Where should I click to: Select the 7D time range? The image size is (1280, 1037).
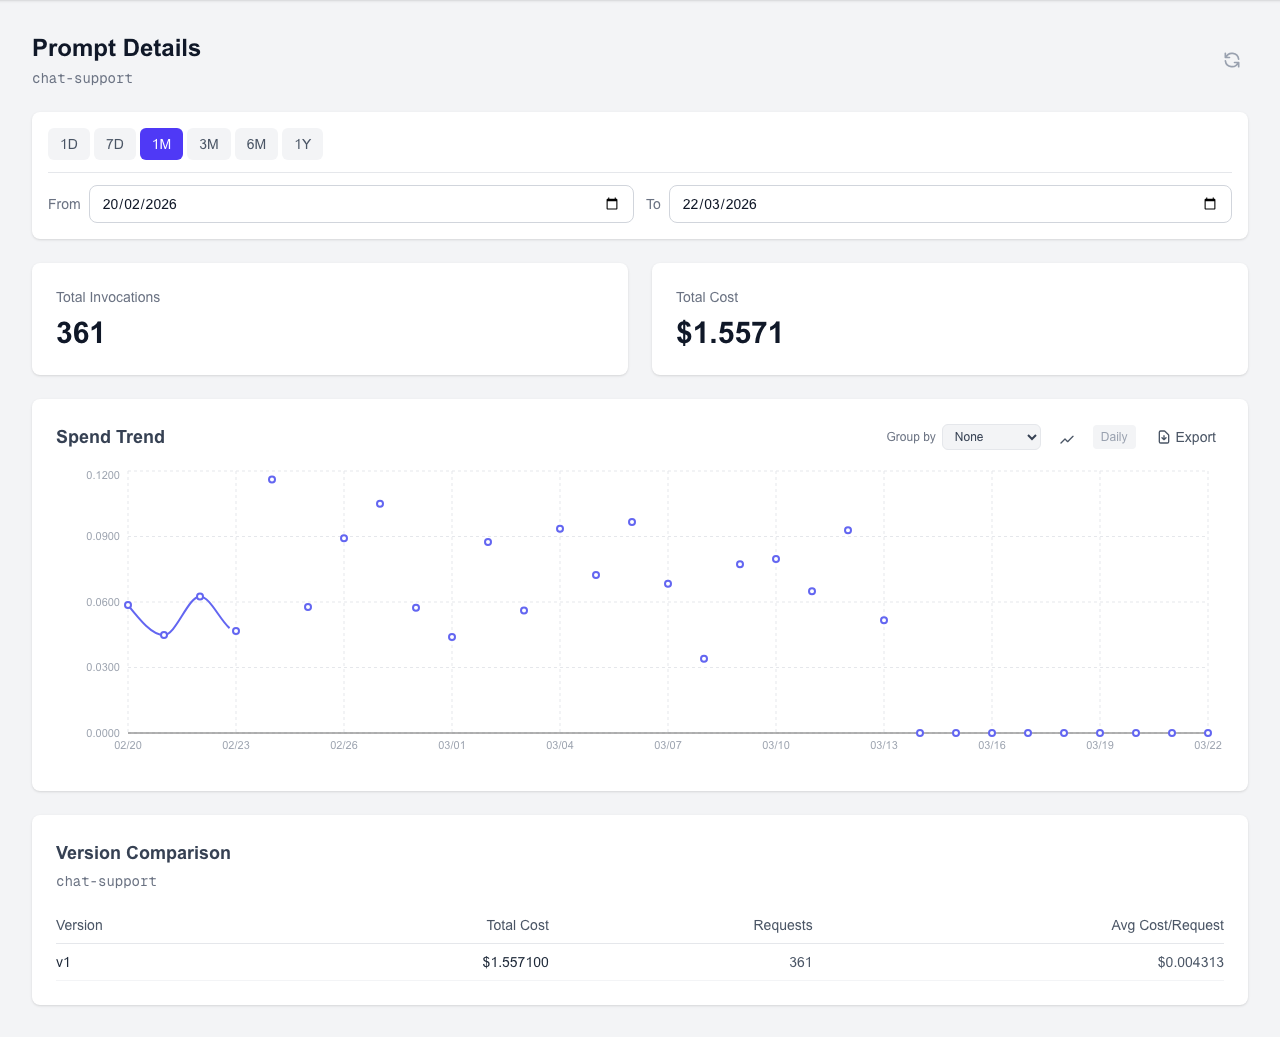[x=115, y=144]
